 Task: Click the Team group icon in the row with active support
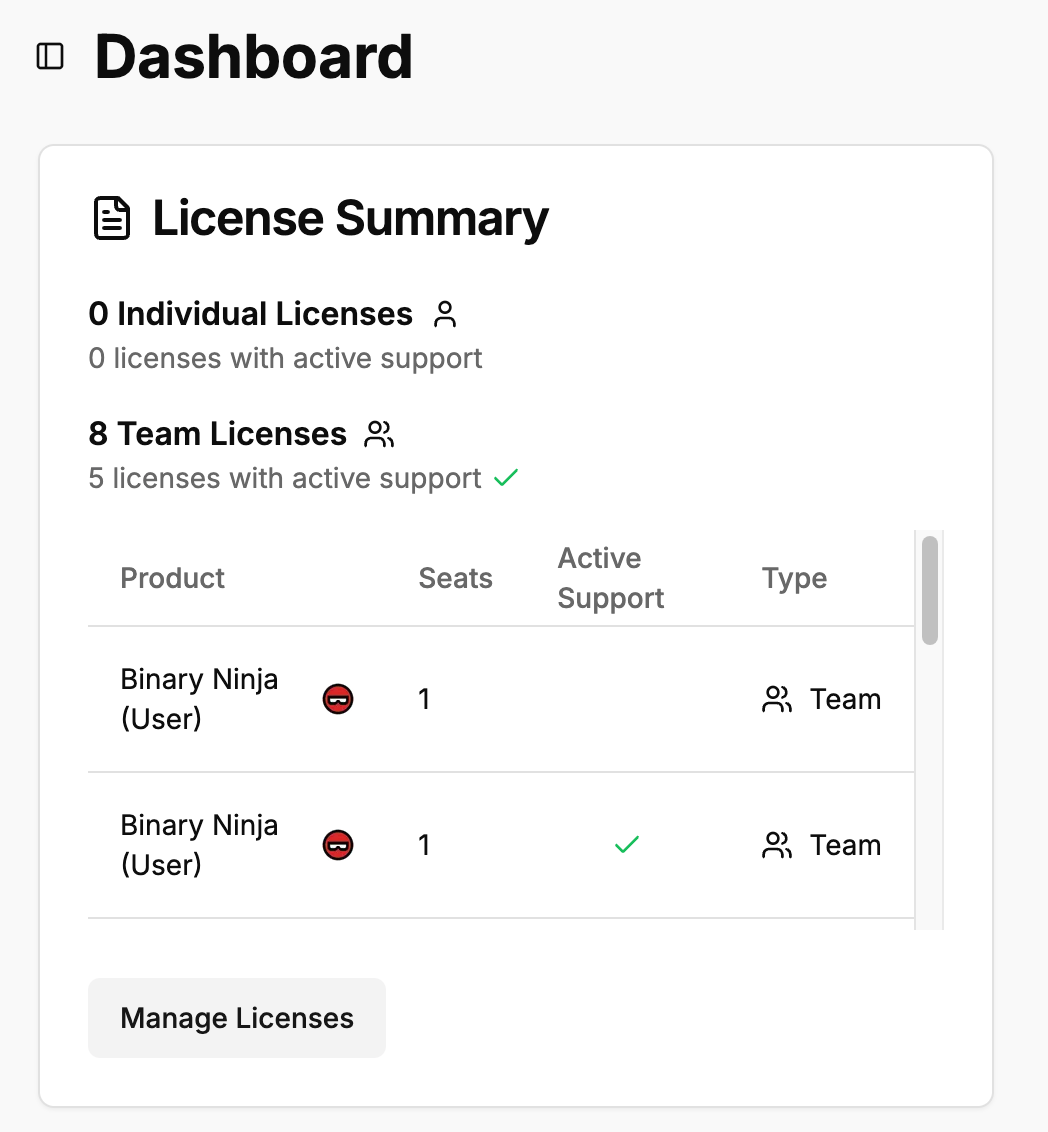[777, 845]
